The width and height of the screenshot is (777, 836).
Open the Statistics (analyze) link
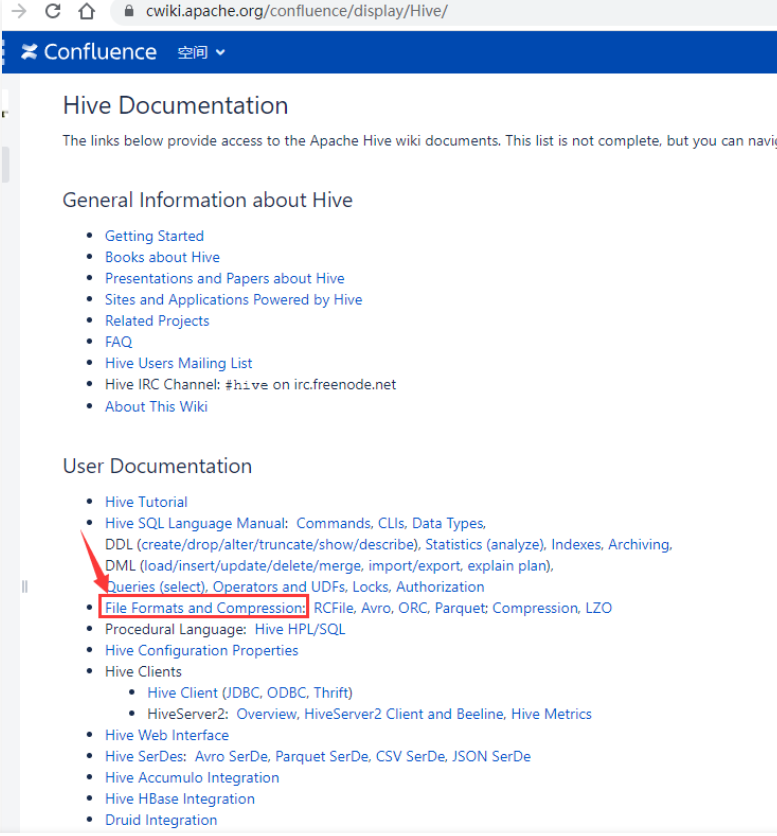[485, 545]
